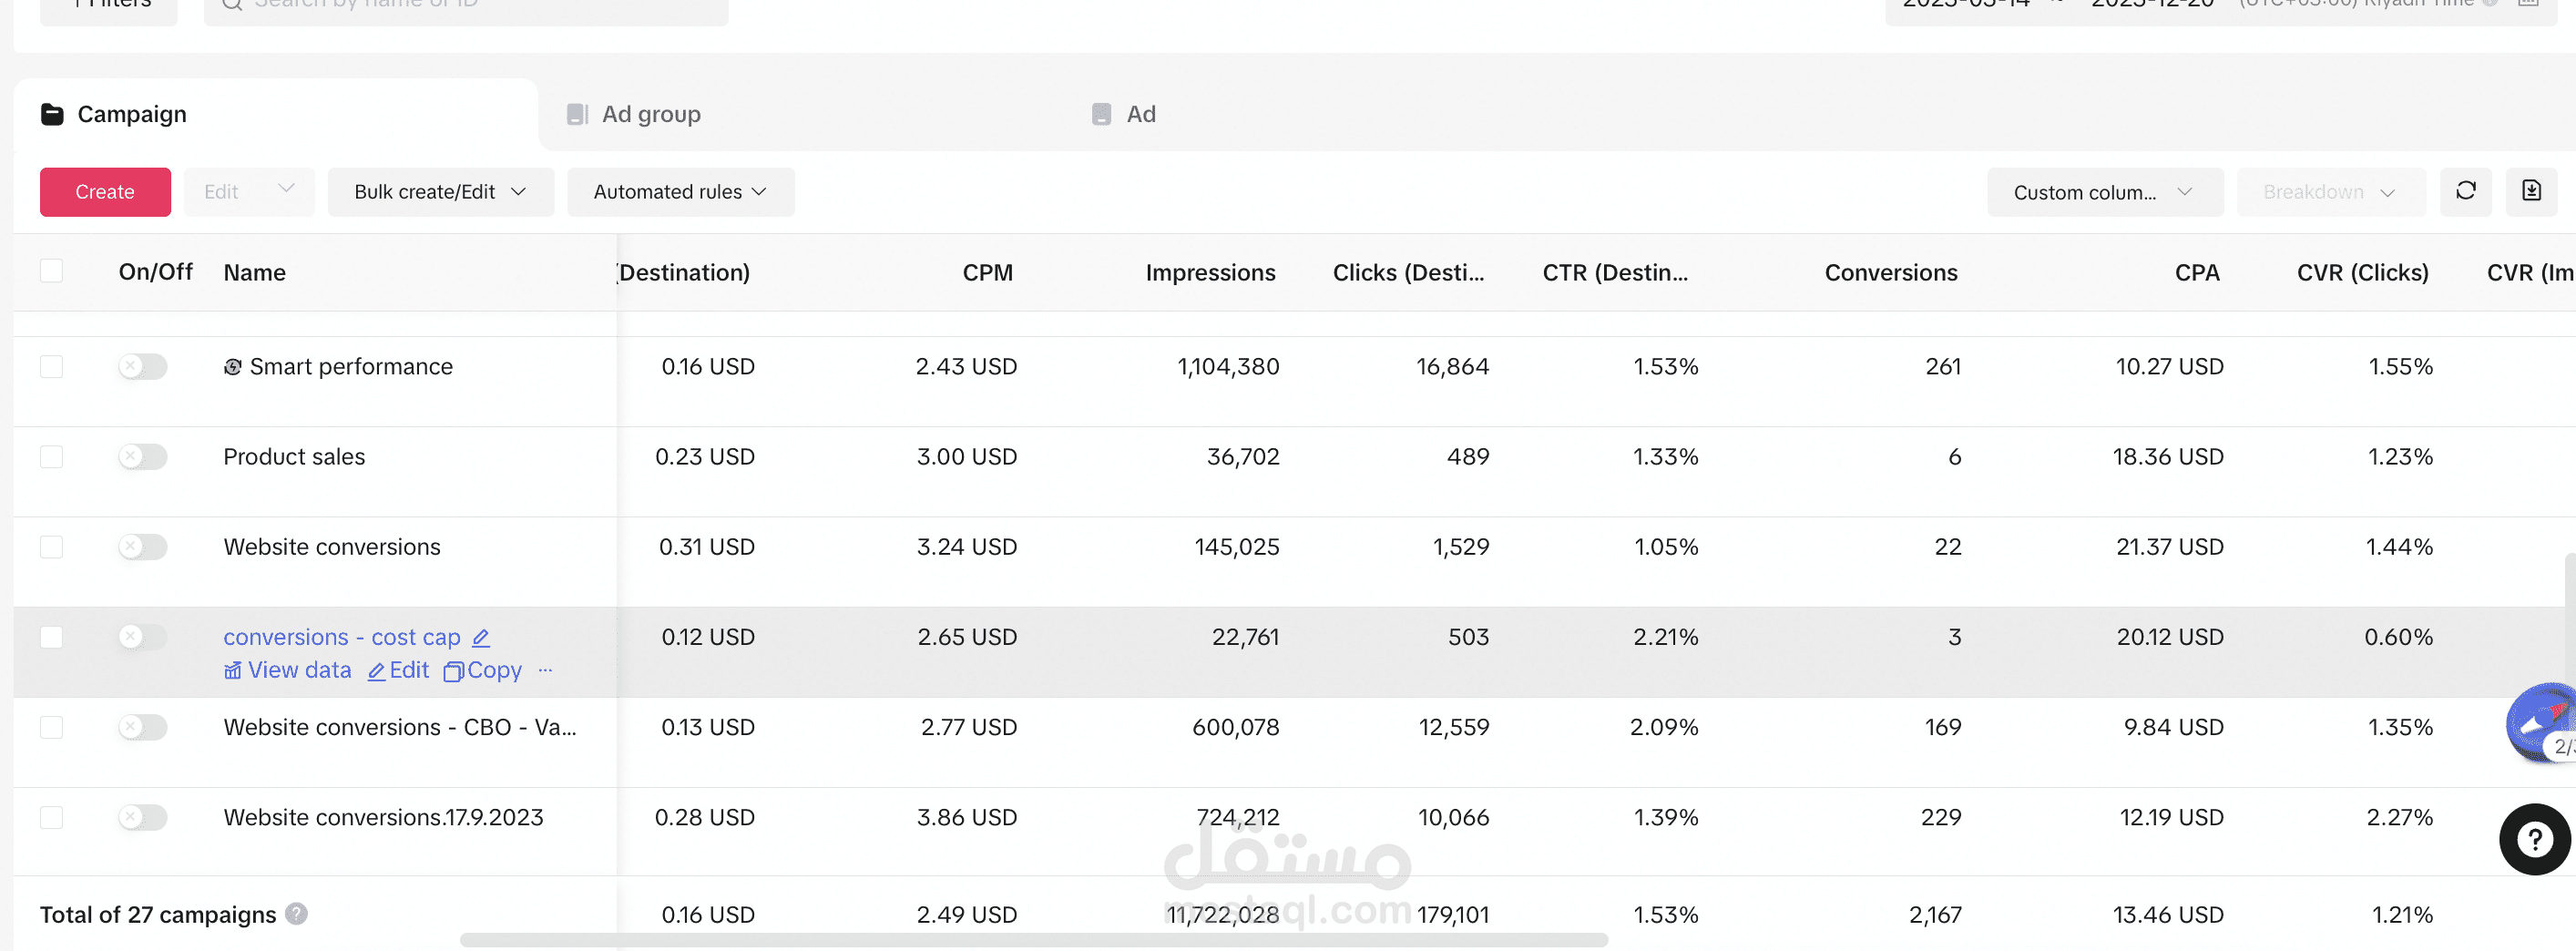Expand the Automated rules dropdown

point(680,192)
